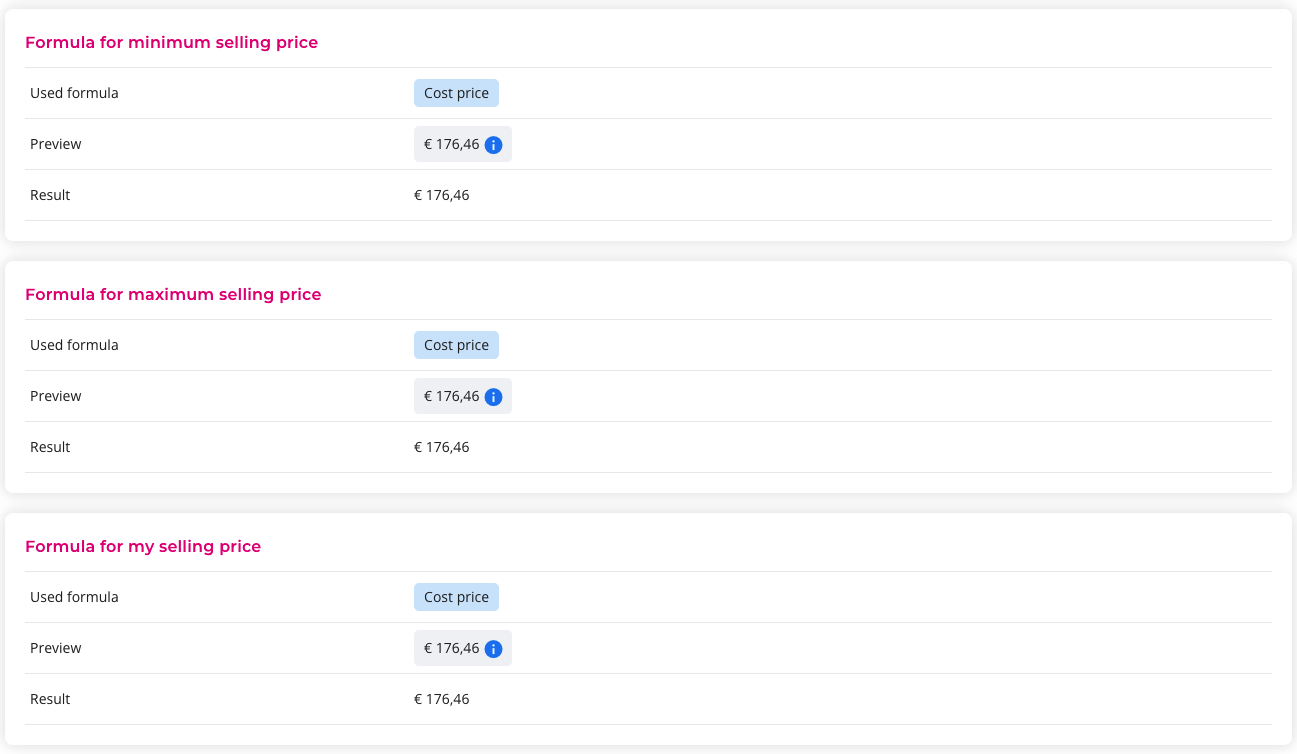Select Cost price chip under my selling price
Image resolution: width=1297 pixels, height=754 pixels.
tap(456, 597)
